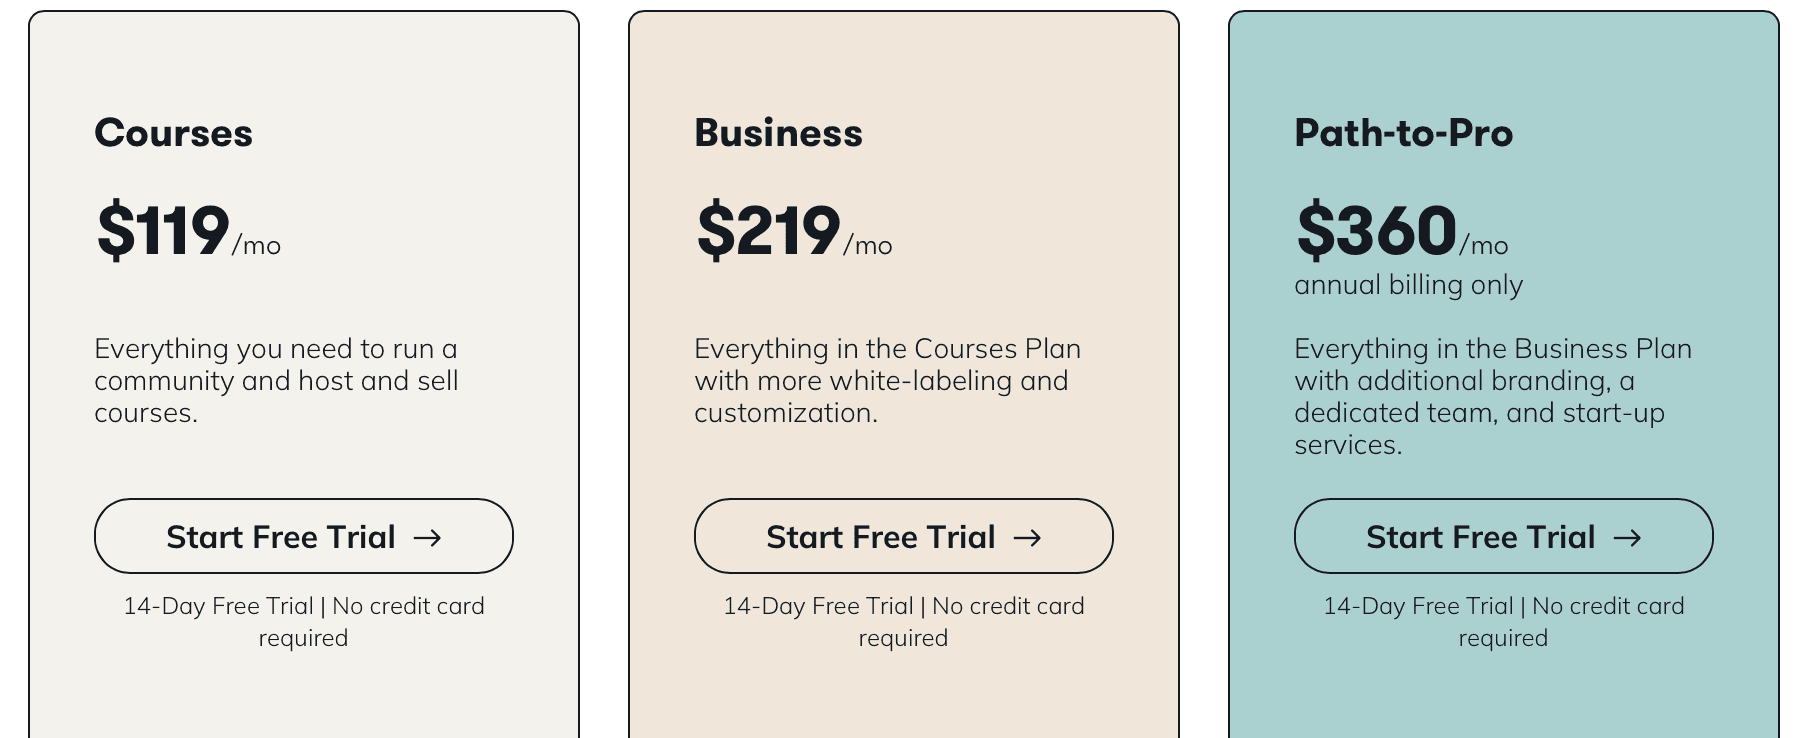Viewport: 1808px width, 738px height.
Task: Click Courses 14-Day Free Trial disclaimer text
Action: pyautogui.click(x=303, y=621)
